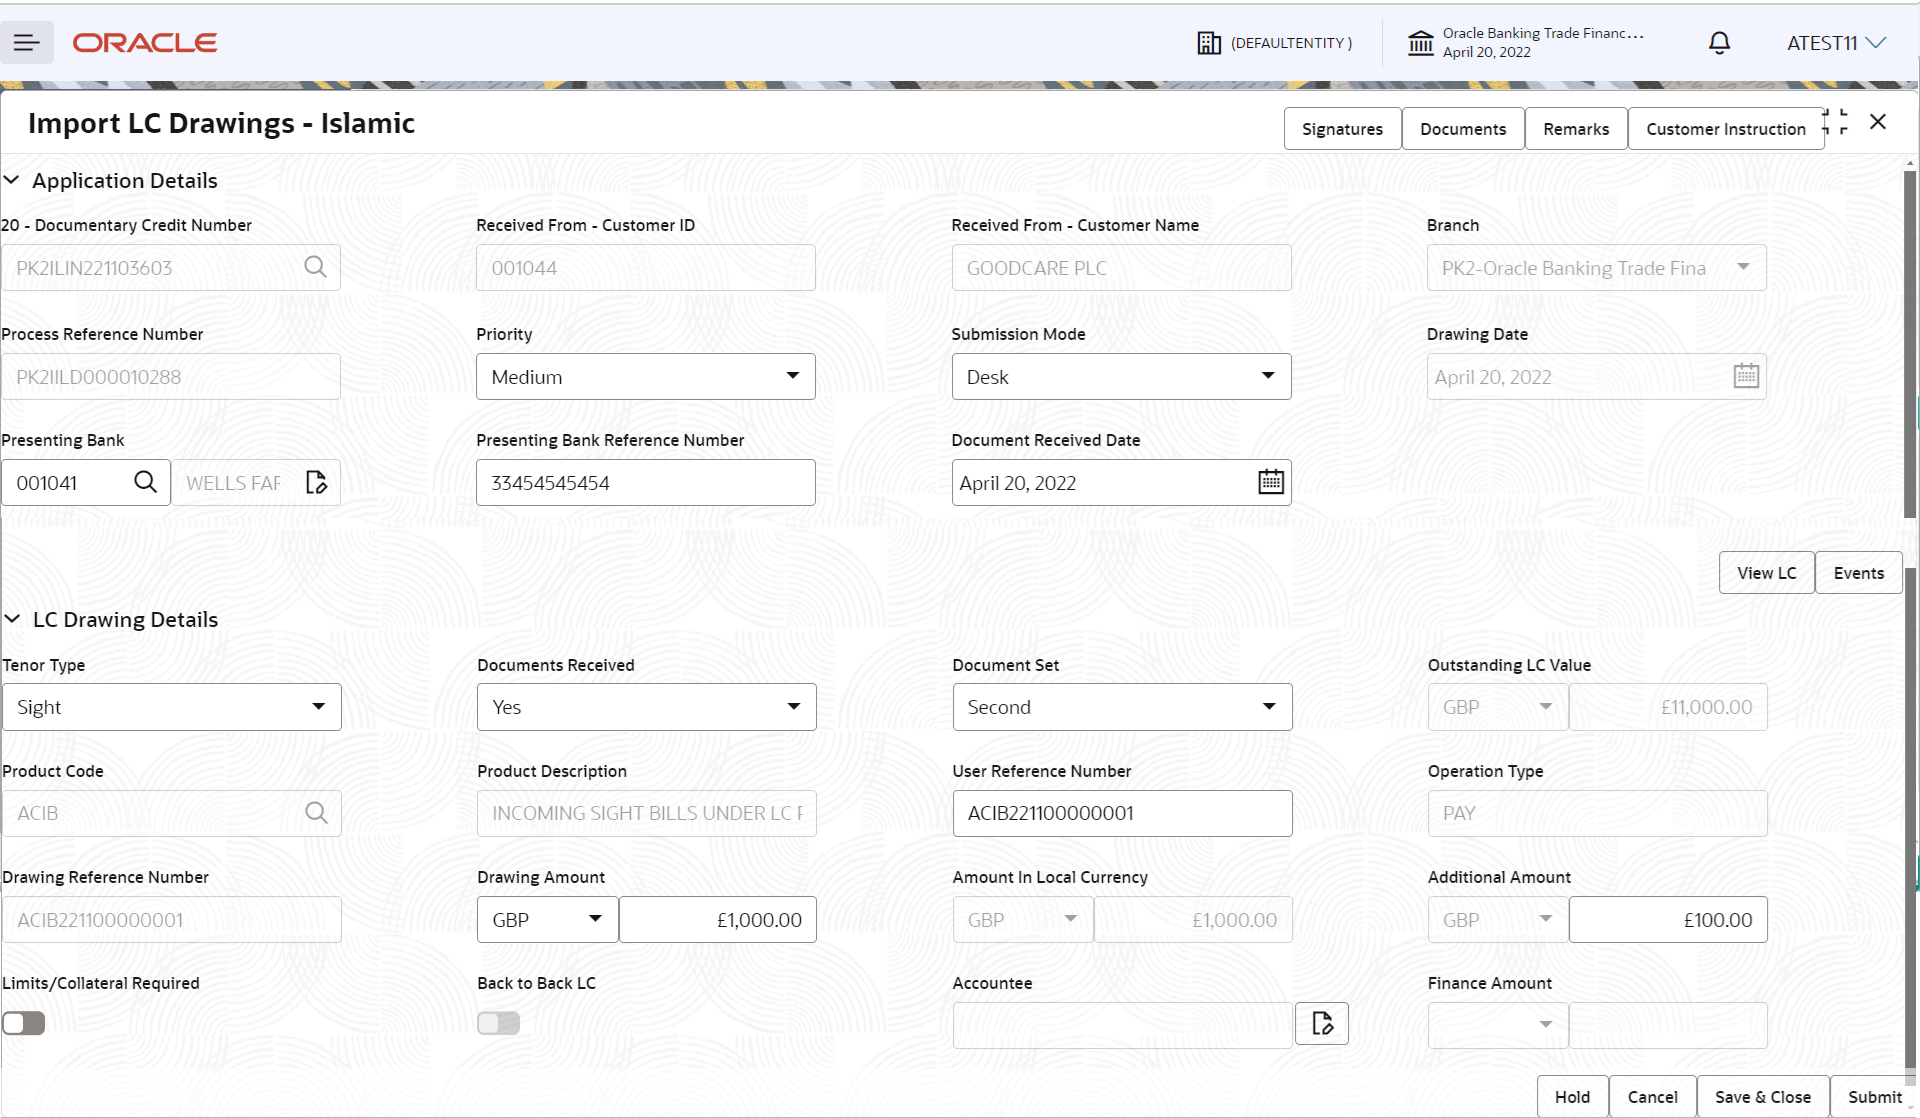Click the DEFAULTENTITY building icon
This screenshot has width=1920, height=1118.
pyautogui.click(x=1210, y=42)
